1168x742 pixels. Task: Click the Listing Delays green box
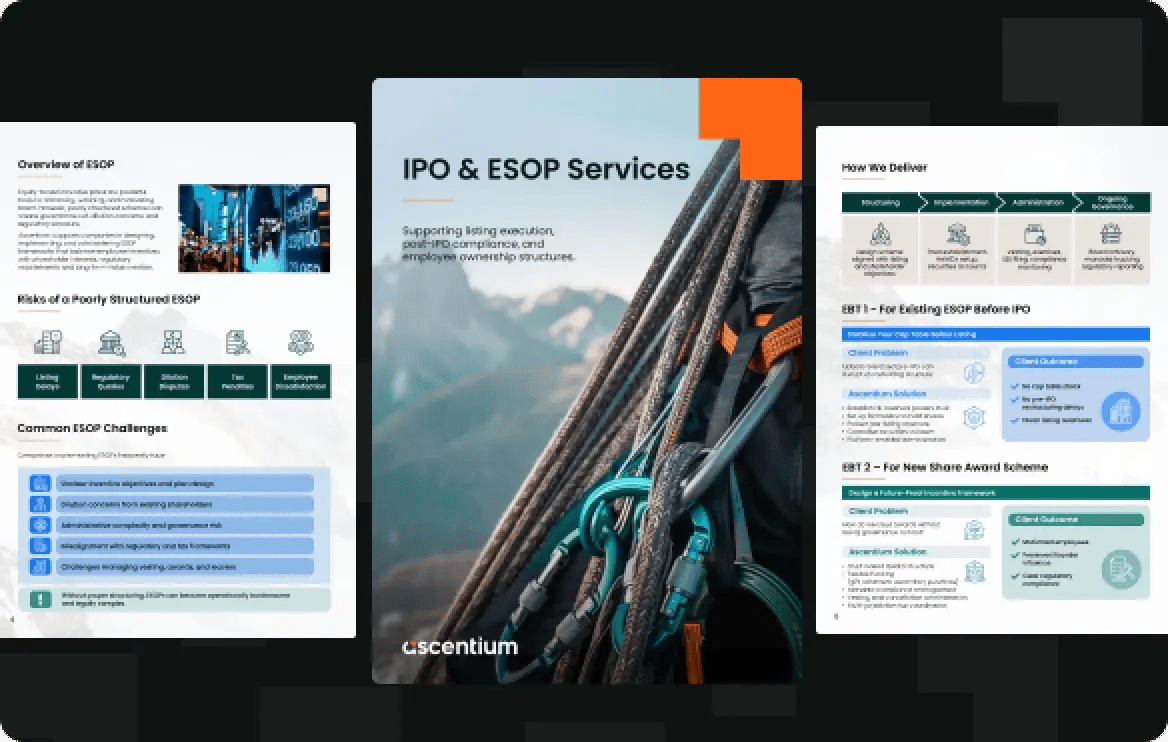(x=48, y=381)
